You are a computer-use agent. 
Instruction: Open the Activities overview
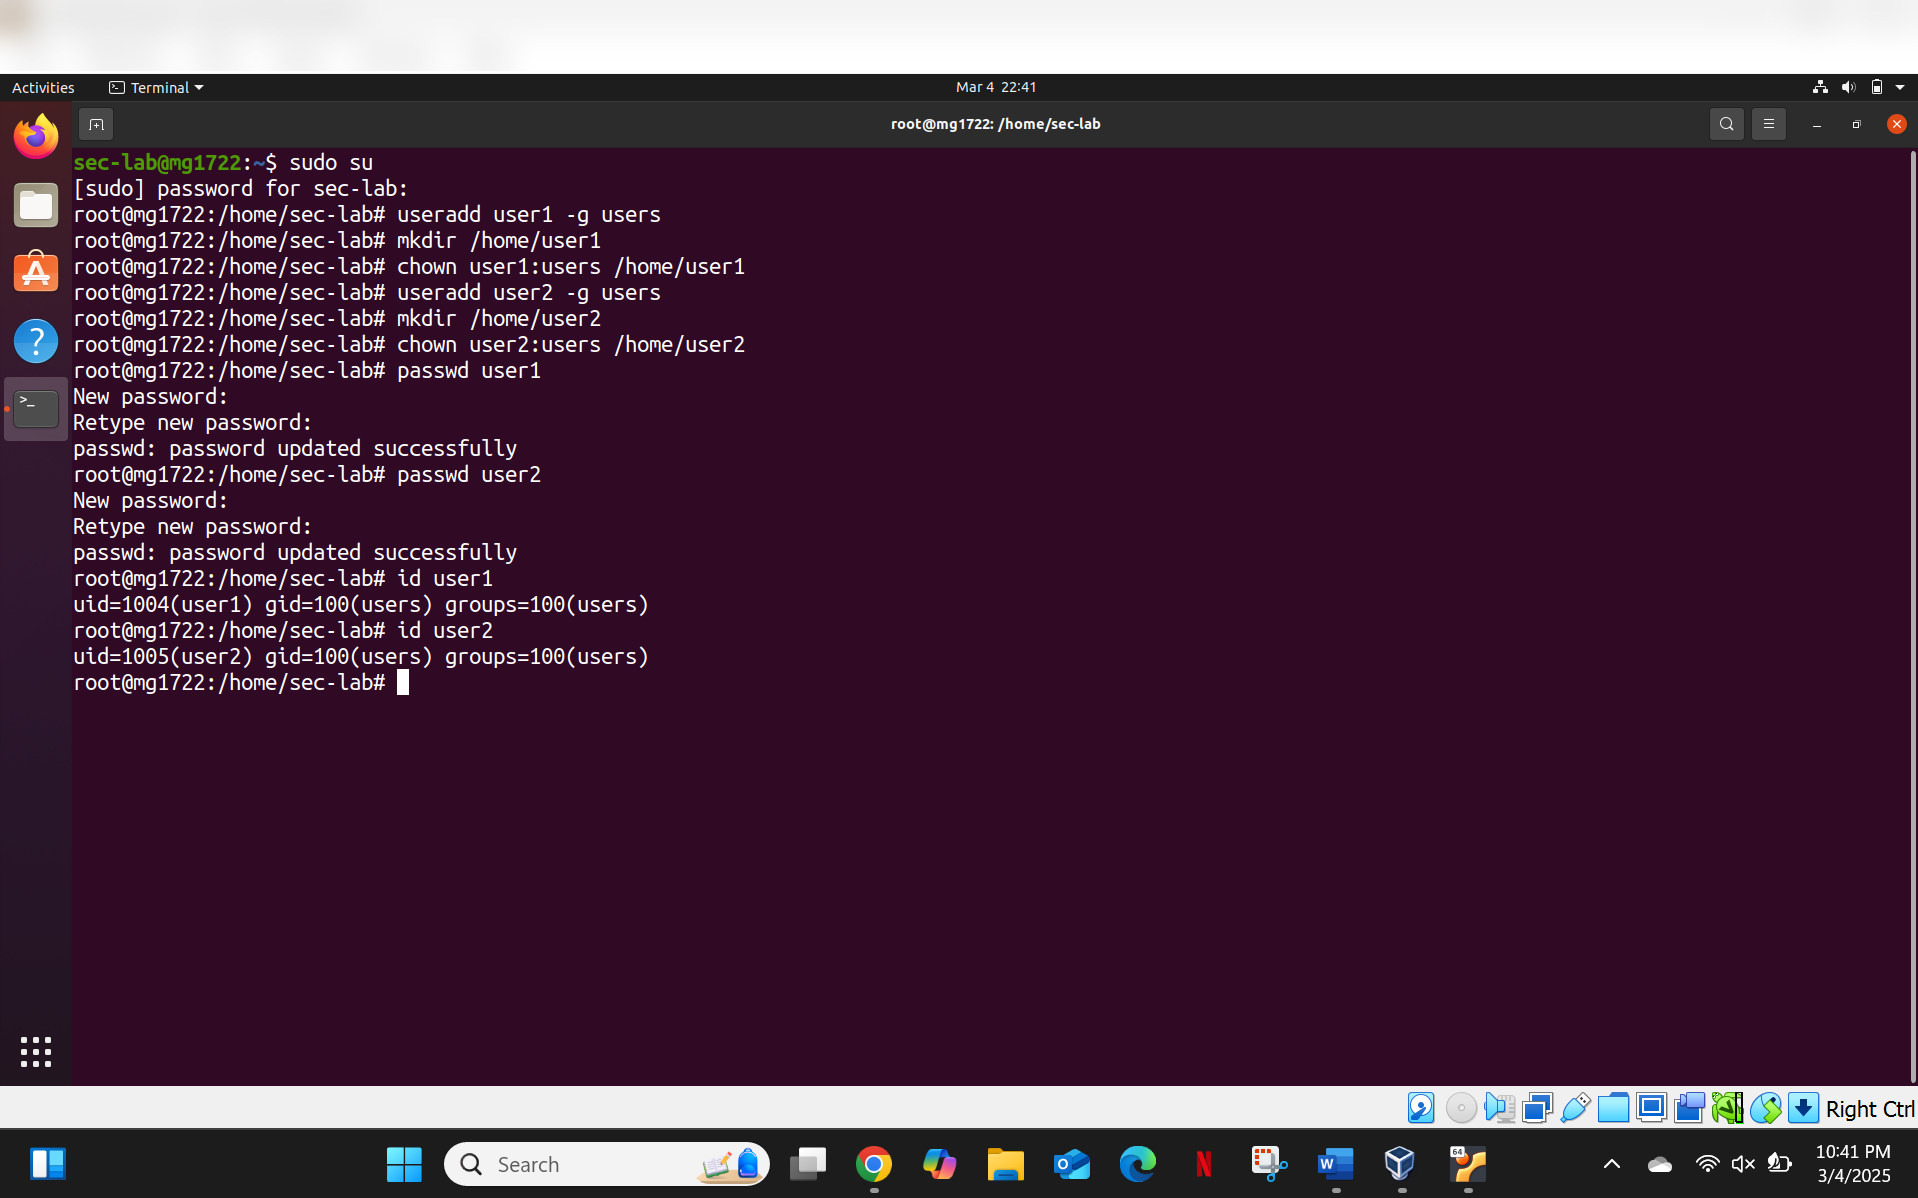(43, 87)
